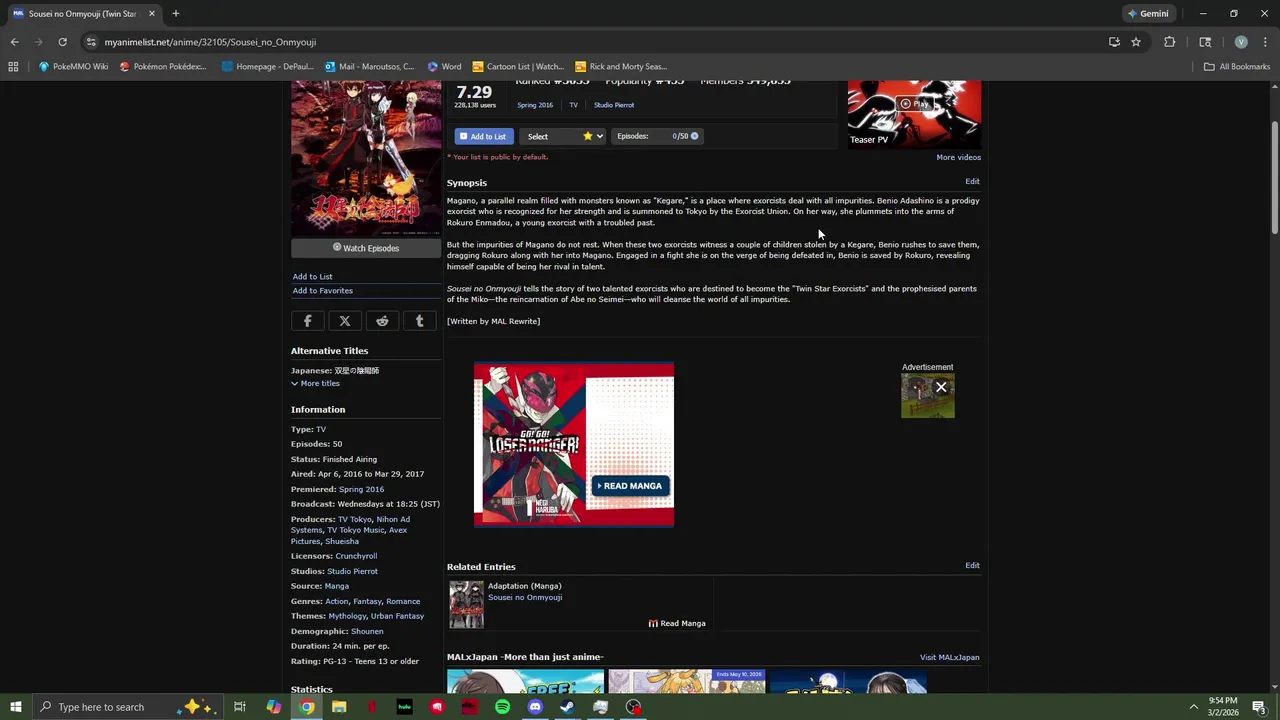Open Word bookmark
Viewport: 1280px width, 720px height.
(445, 67)
